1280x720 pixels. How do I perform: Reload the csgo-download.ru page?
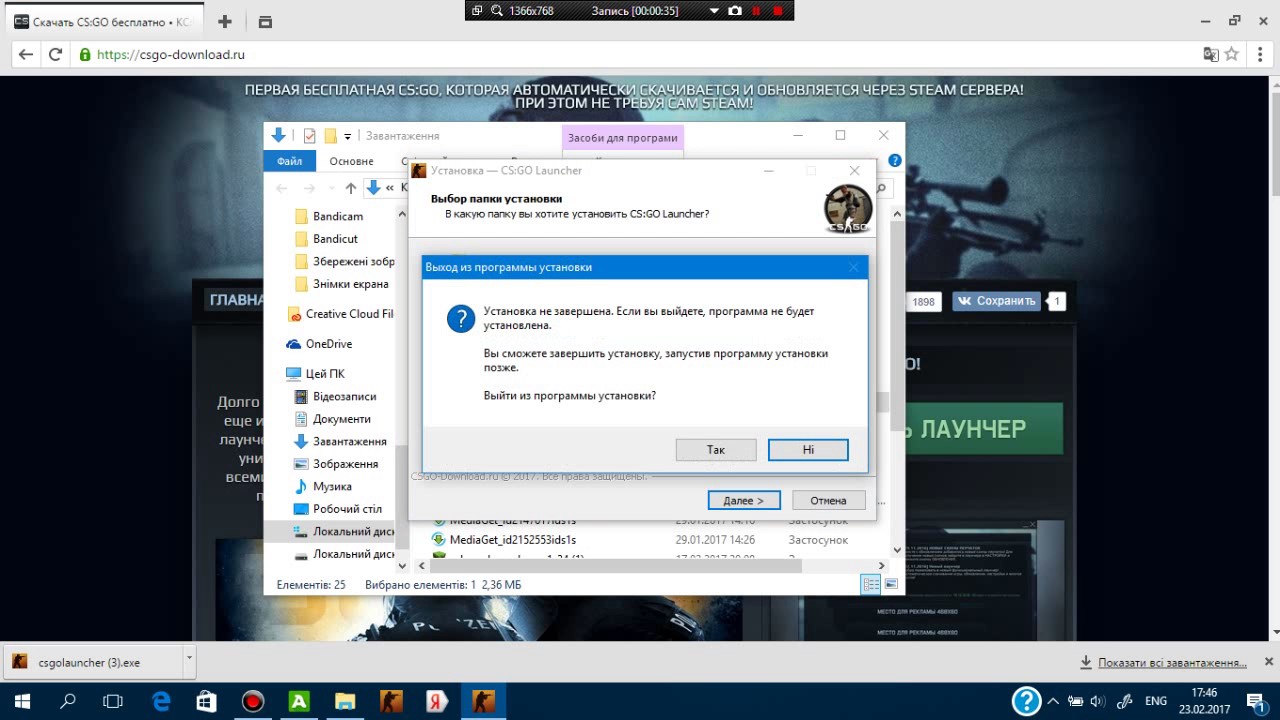(56, 55)
